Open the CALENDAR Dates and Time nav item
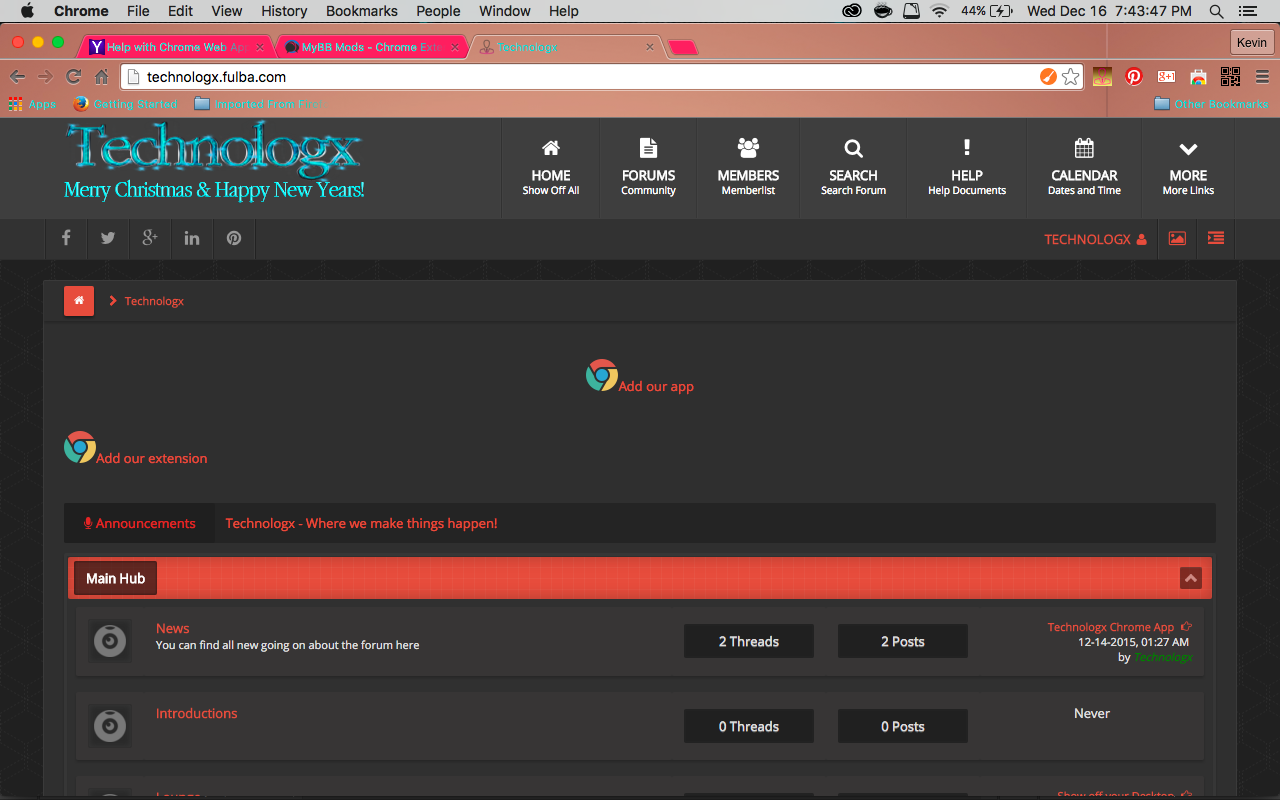Viewport: 1280px width, 800px height. pyautogui.click(x=1085, y=168)
